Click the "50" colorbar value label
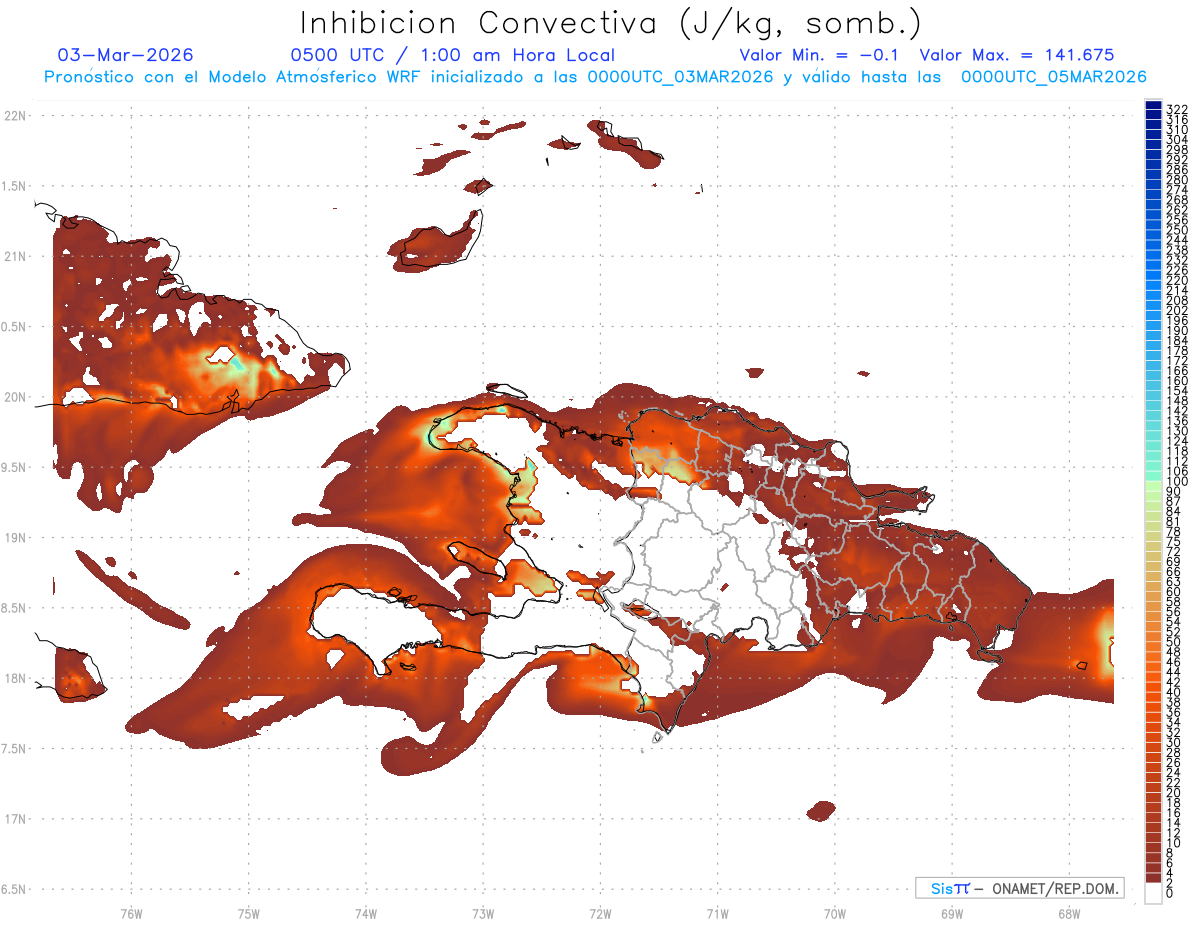Image resolution: width=1200 pixels, height=927 pixels. coord(1174,643)
